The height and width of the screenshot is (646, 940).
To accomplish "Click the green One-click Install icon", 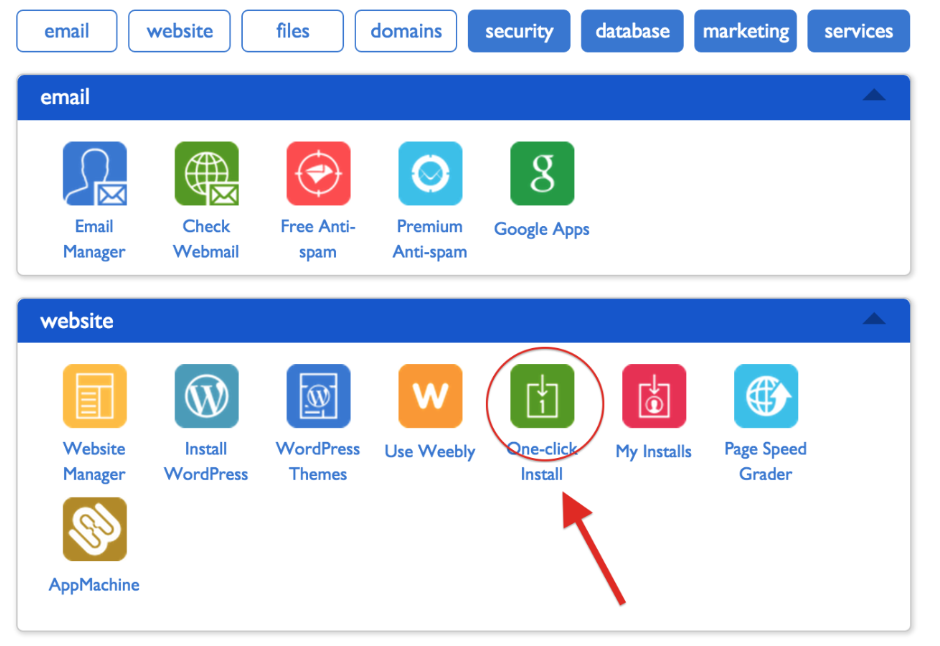I will pyautogui.click(x=542, y=396).
